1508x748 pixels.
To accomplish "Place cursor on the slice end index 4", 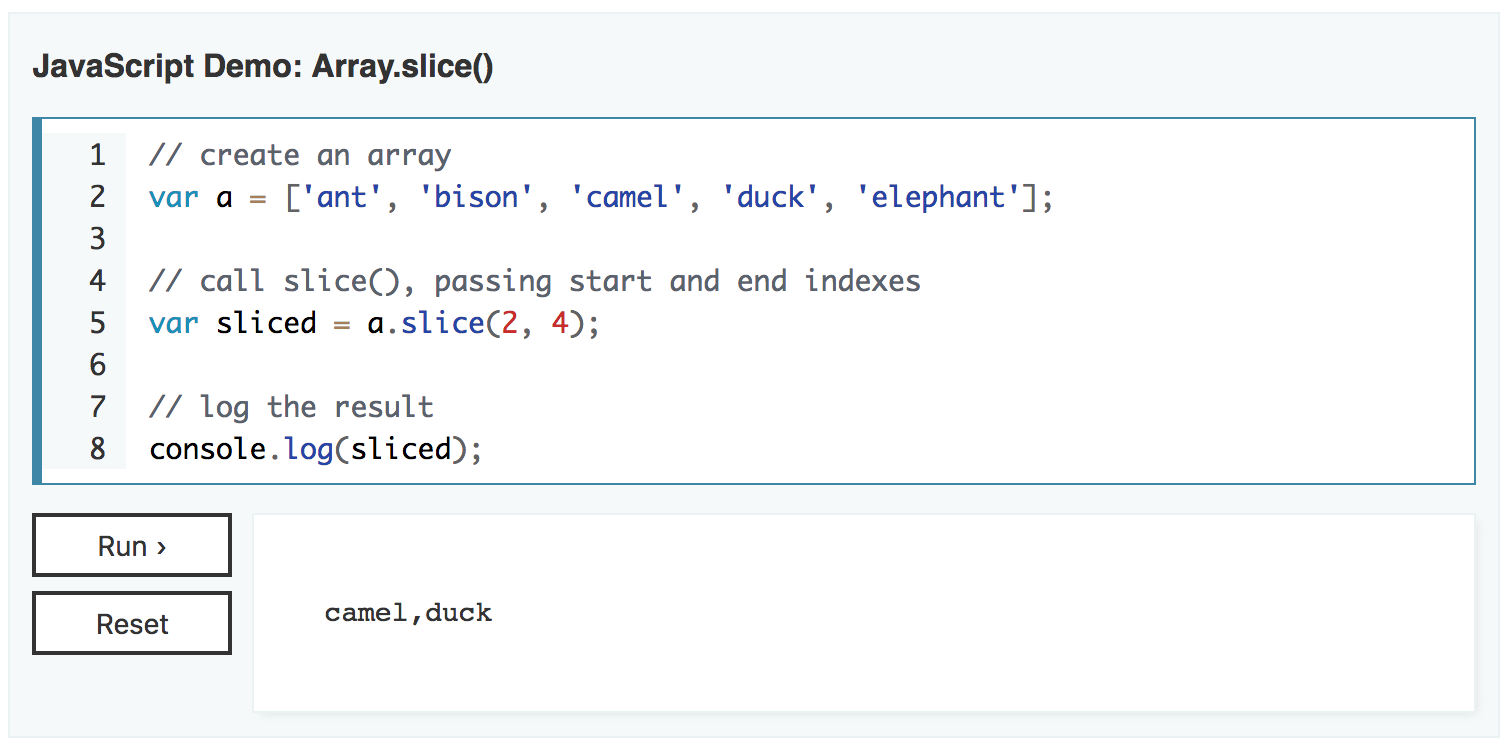I will pos(560,323).
